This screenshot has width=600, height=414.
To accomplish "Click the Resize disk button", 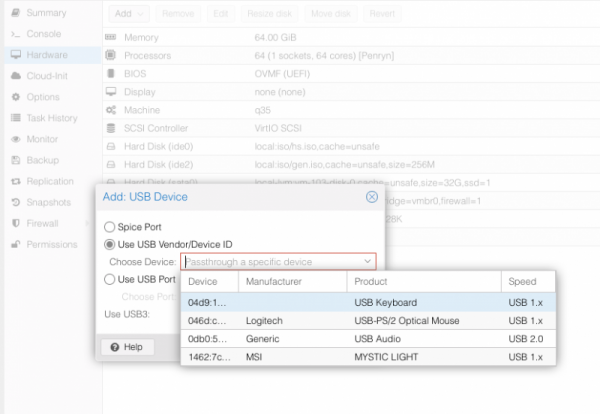I will pyautogui.click(x=269, y=14).
